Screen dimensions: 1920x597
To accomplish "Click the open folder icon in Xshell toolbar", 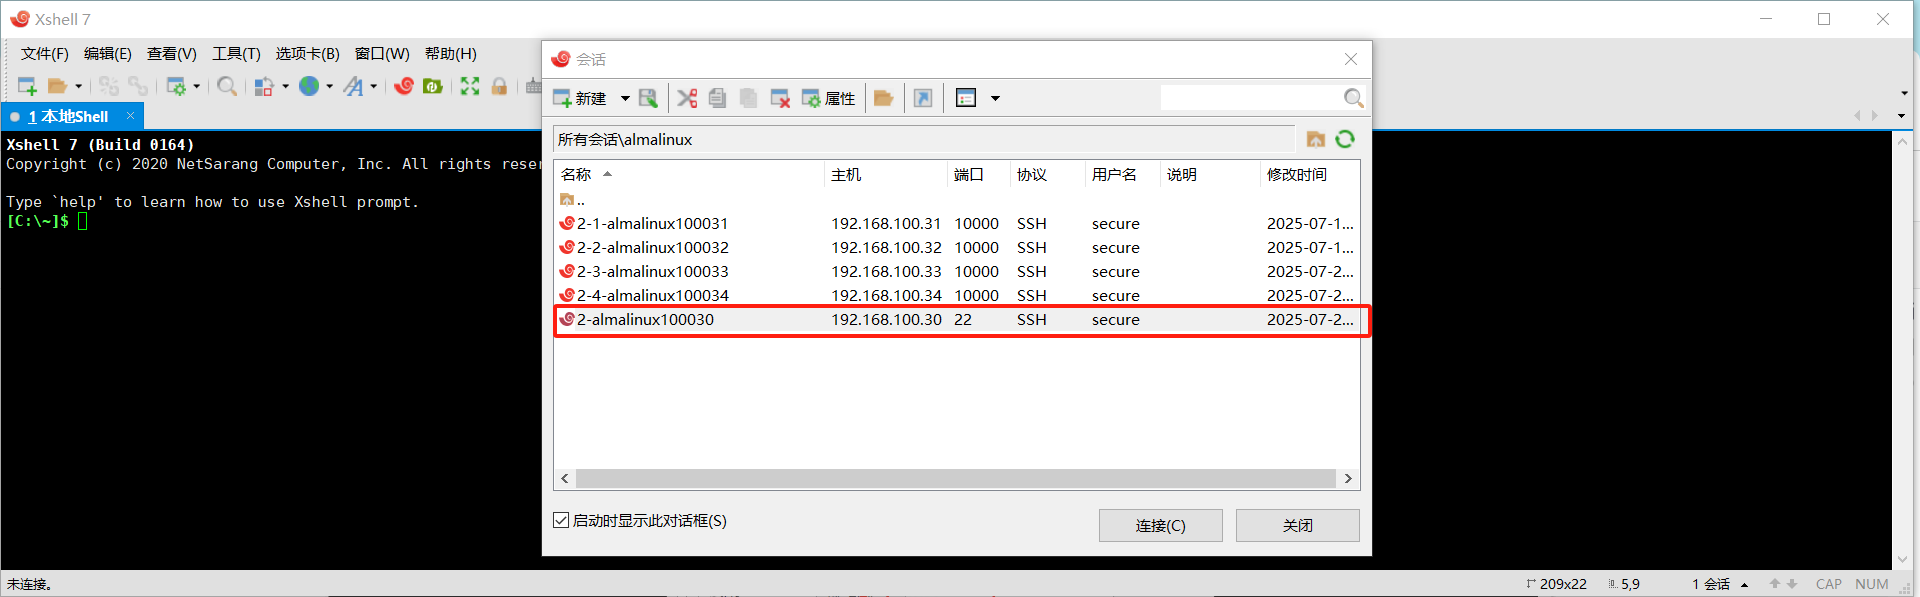I will point(58,86).
